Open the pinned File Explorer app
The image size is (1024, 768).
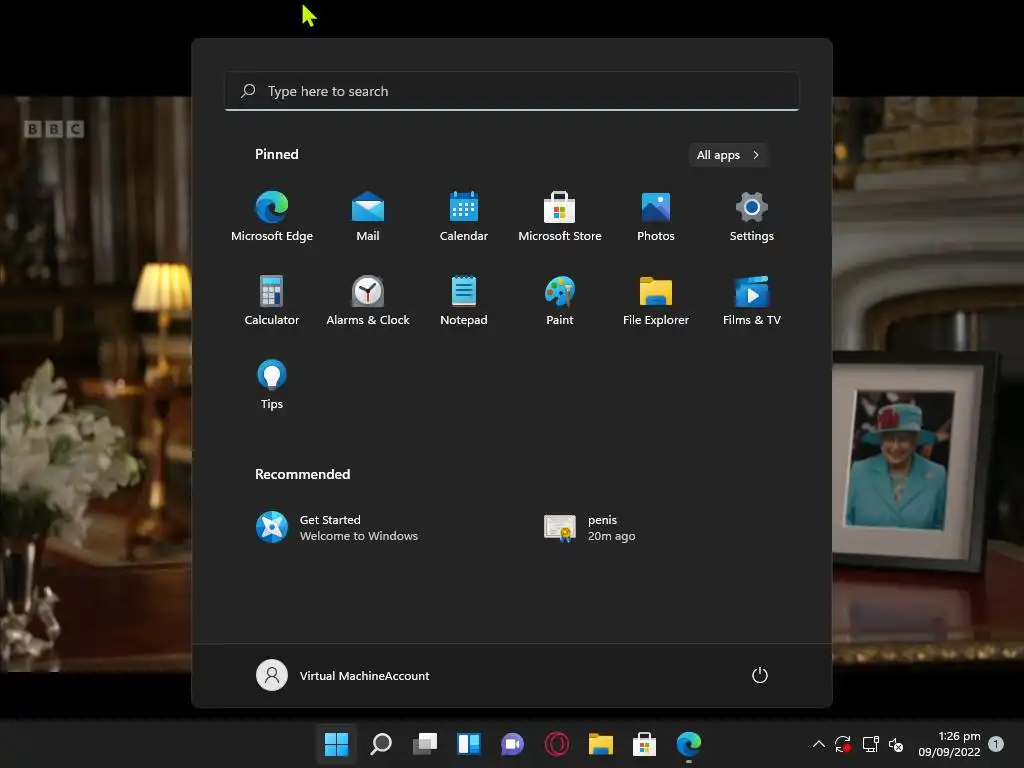(x=656, y=300)
